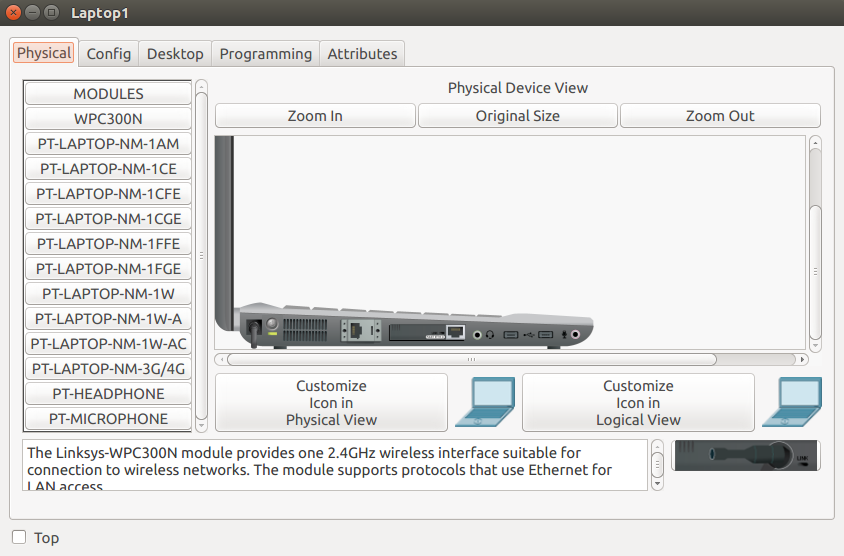Click the device view horizontal scrollbar
844x556 pixels.
pos(470,359)
